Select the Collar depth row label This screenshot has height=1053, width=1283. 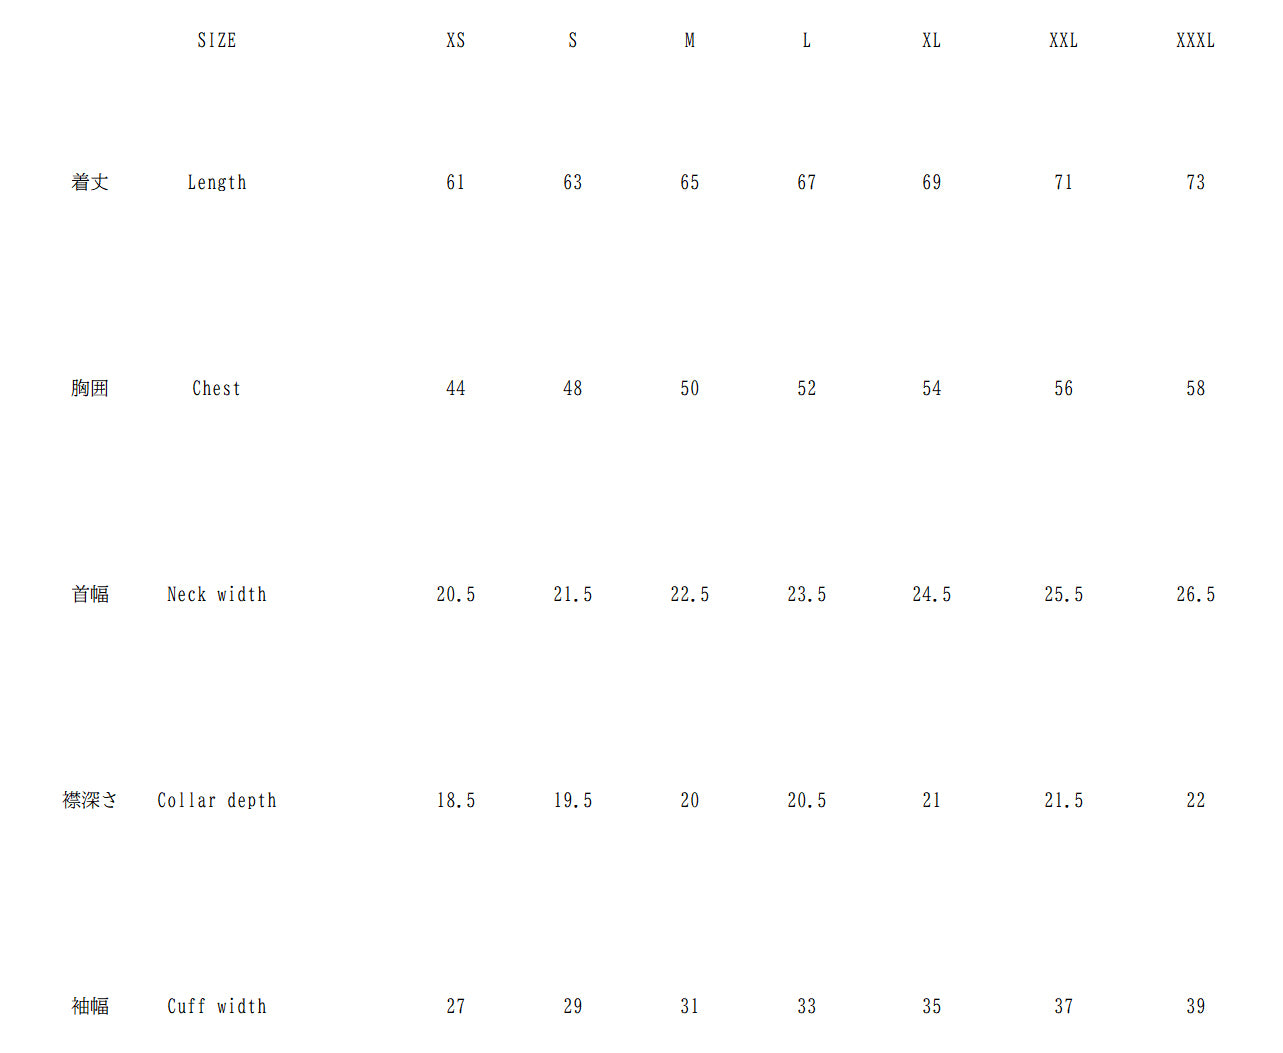click(217, 801)
